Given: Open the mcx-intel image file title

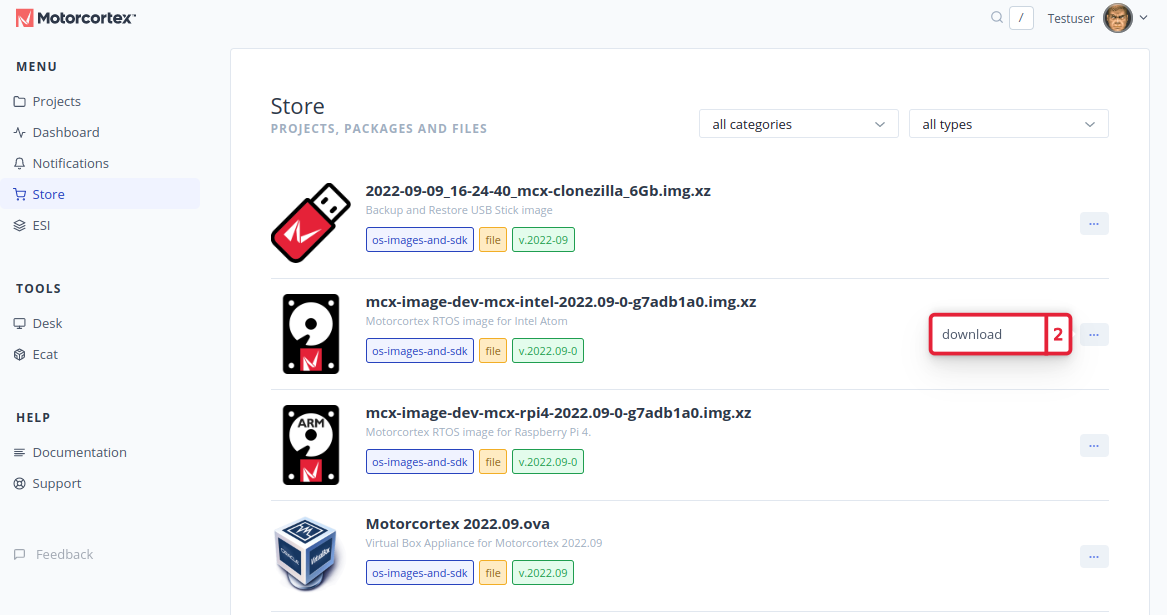Looking at the screenshot, I should pyautogui.click(x=560, y=302).
